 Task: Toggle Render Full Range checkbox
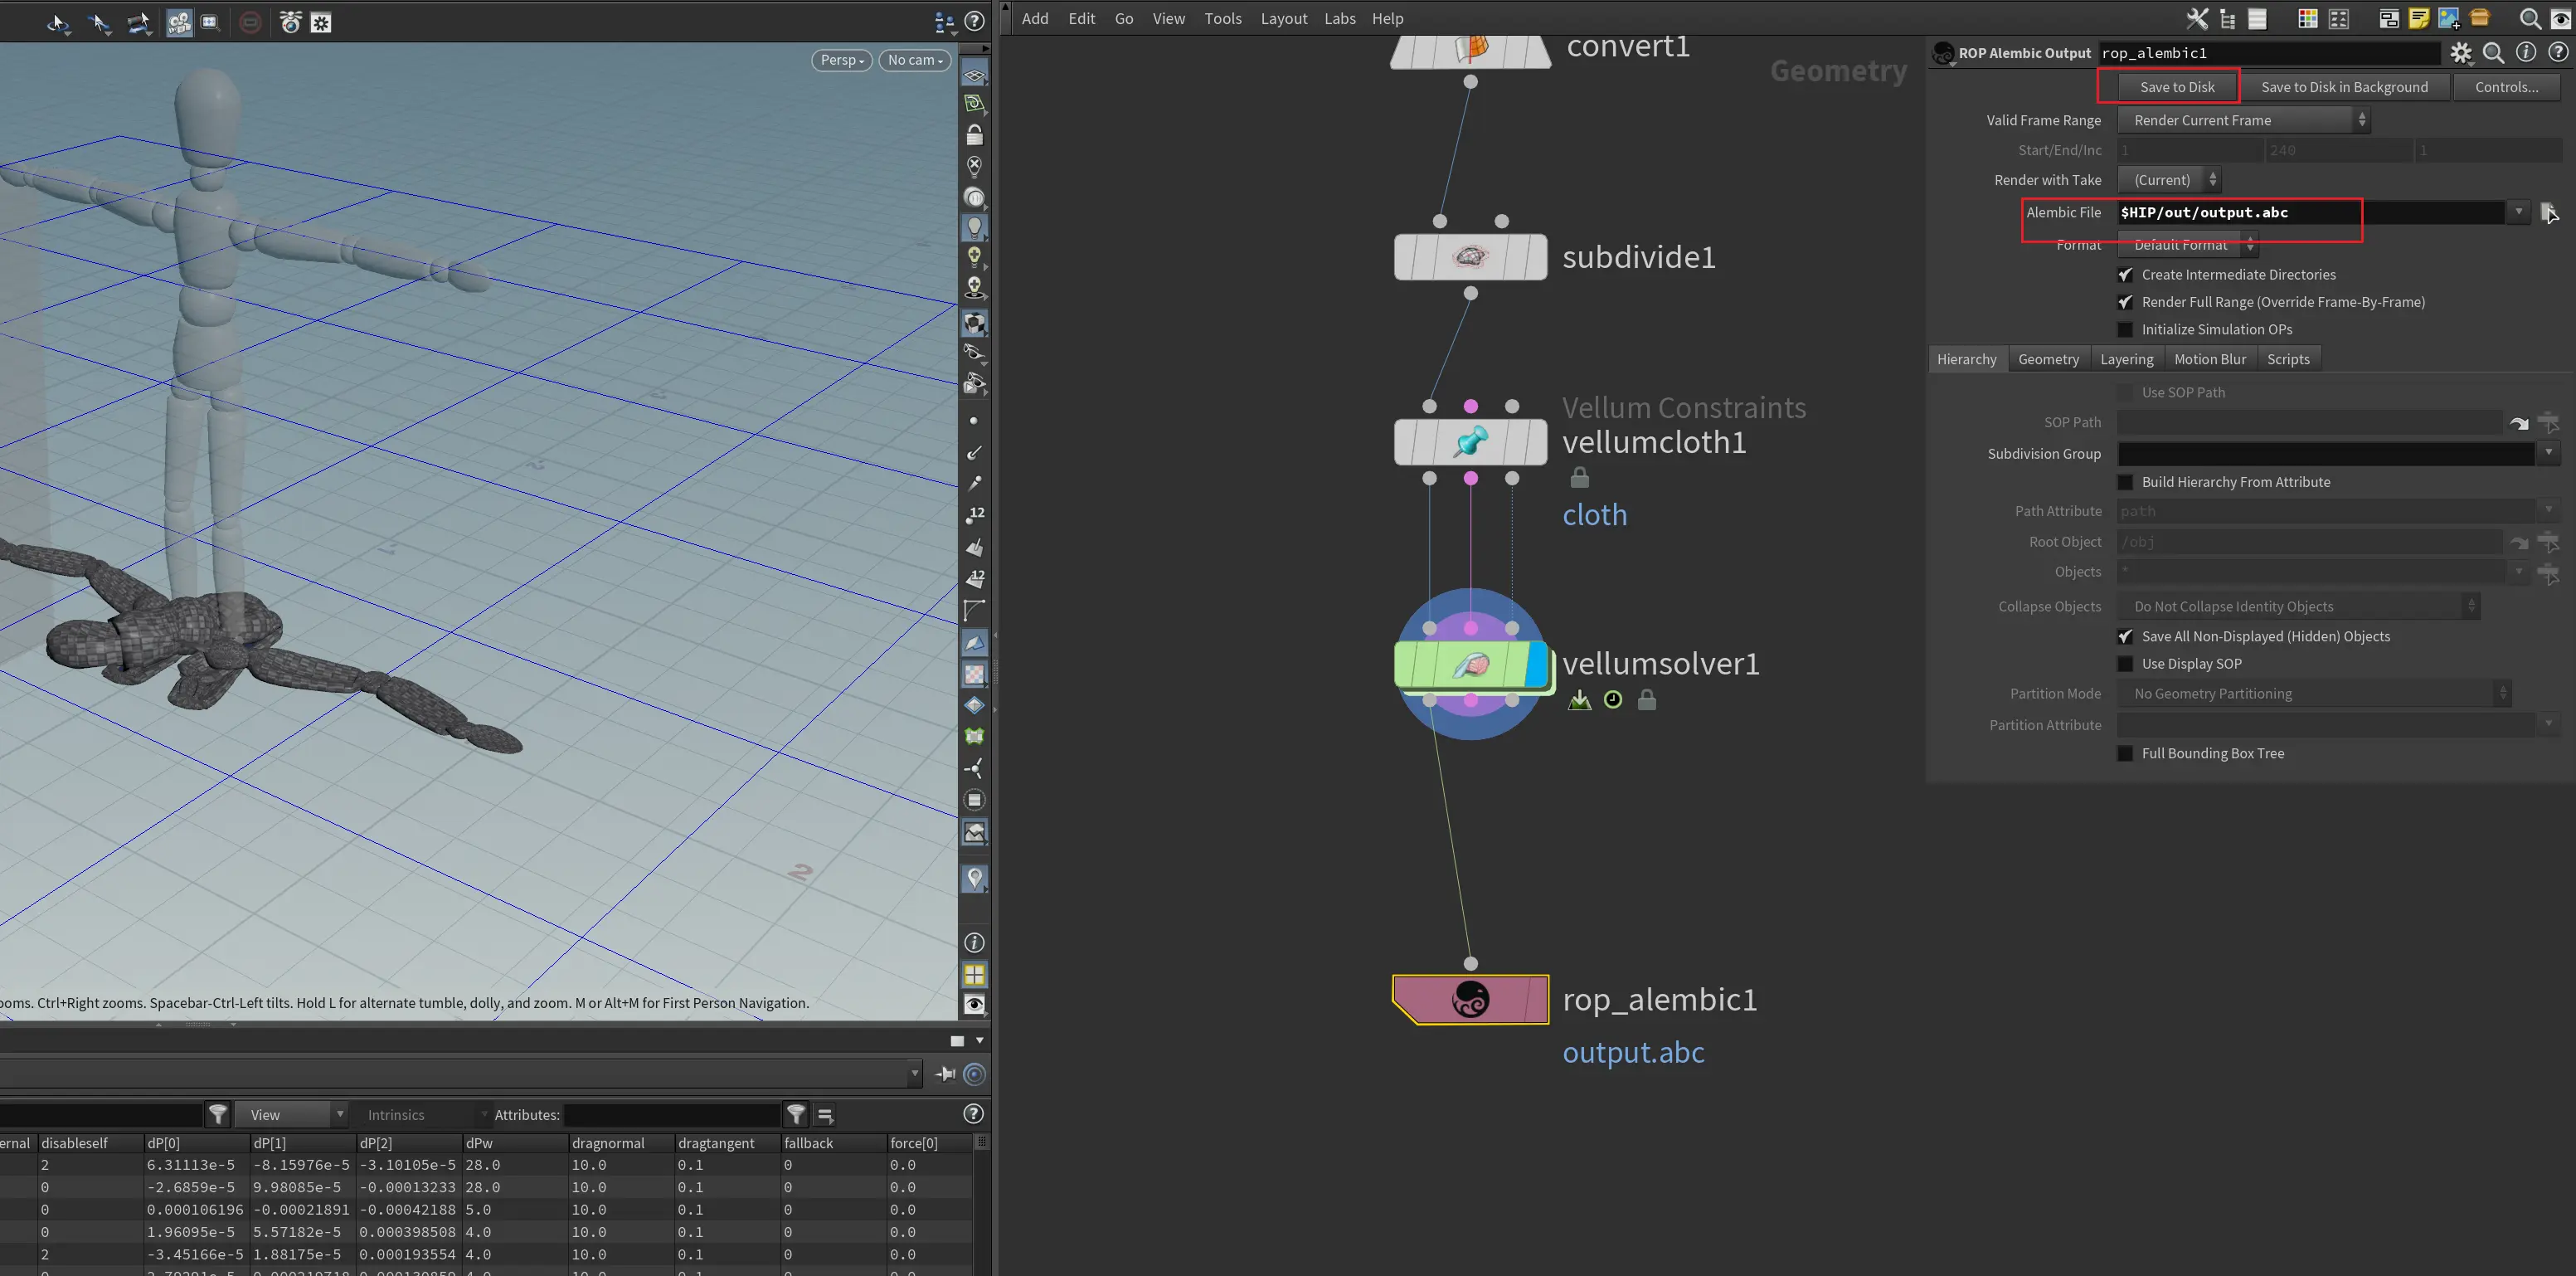pos(2125,302)
